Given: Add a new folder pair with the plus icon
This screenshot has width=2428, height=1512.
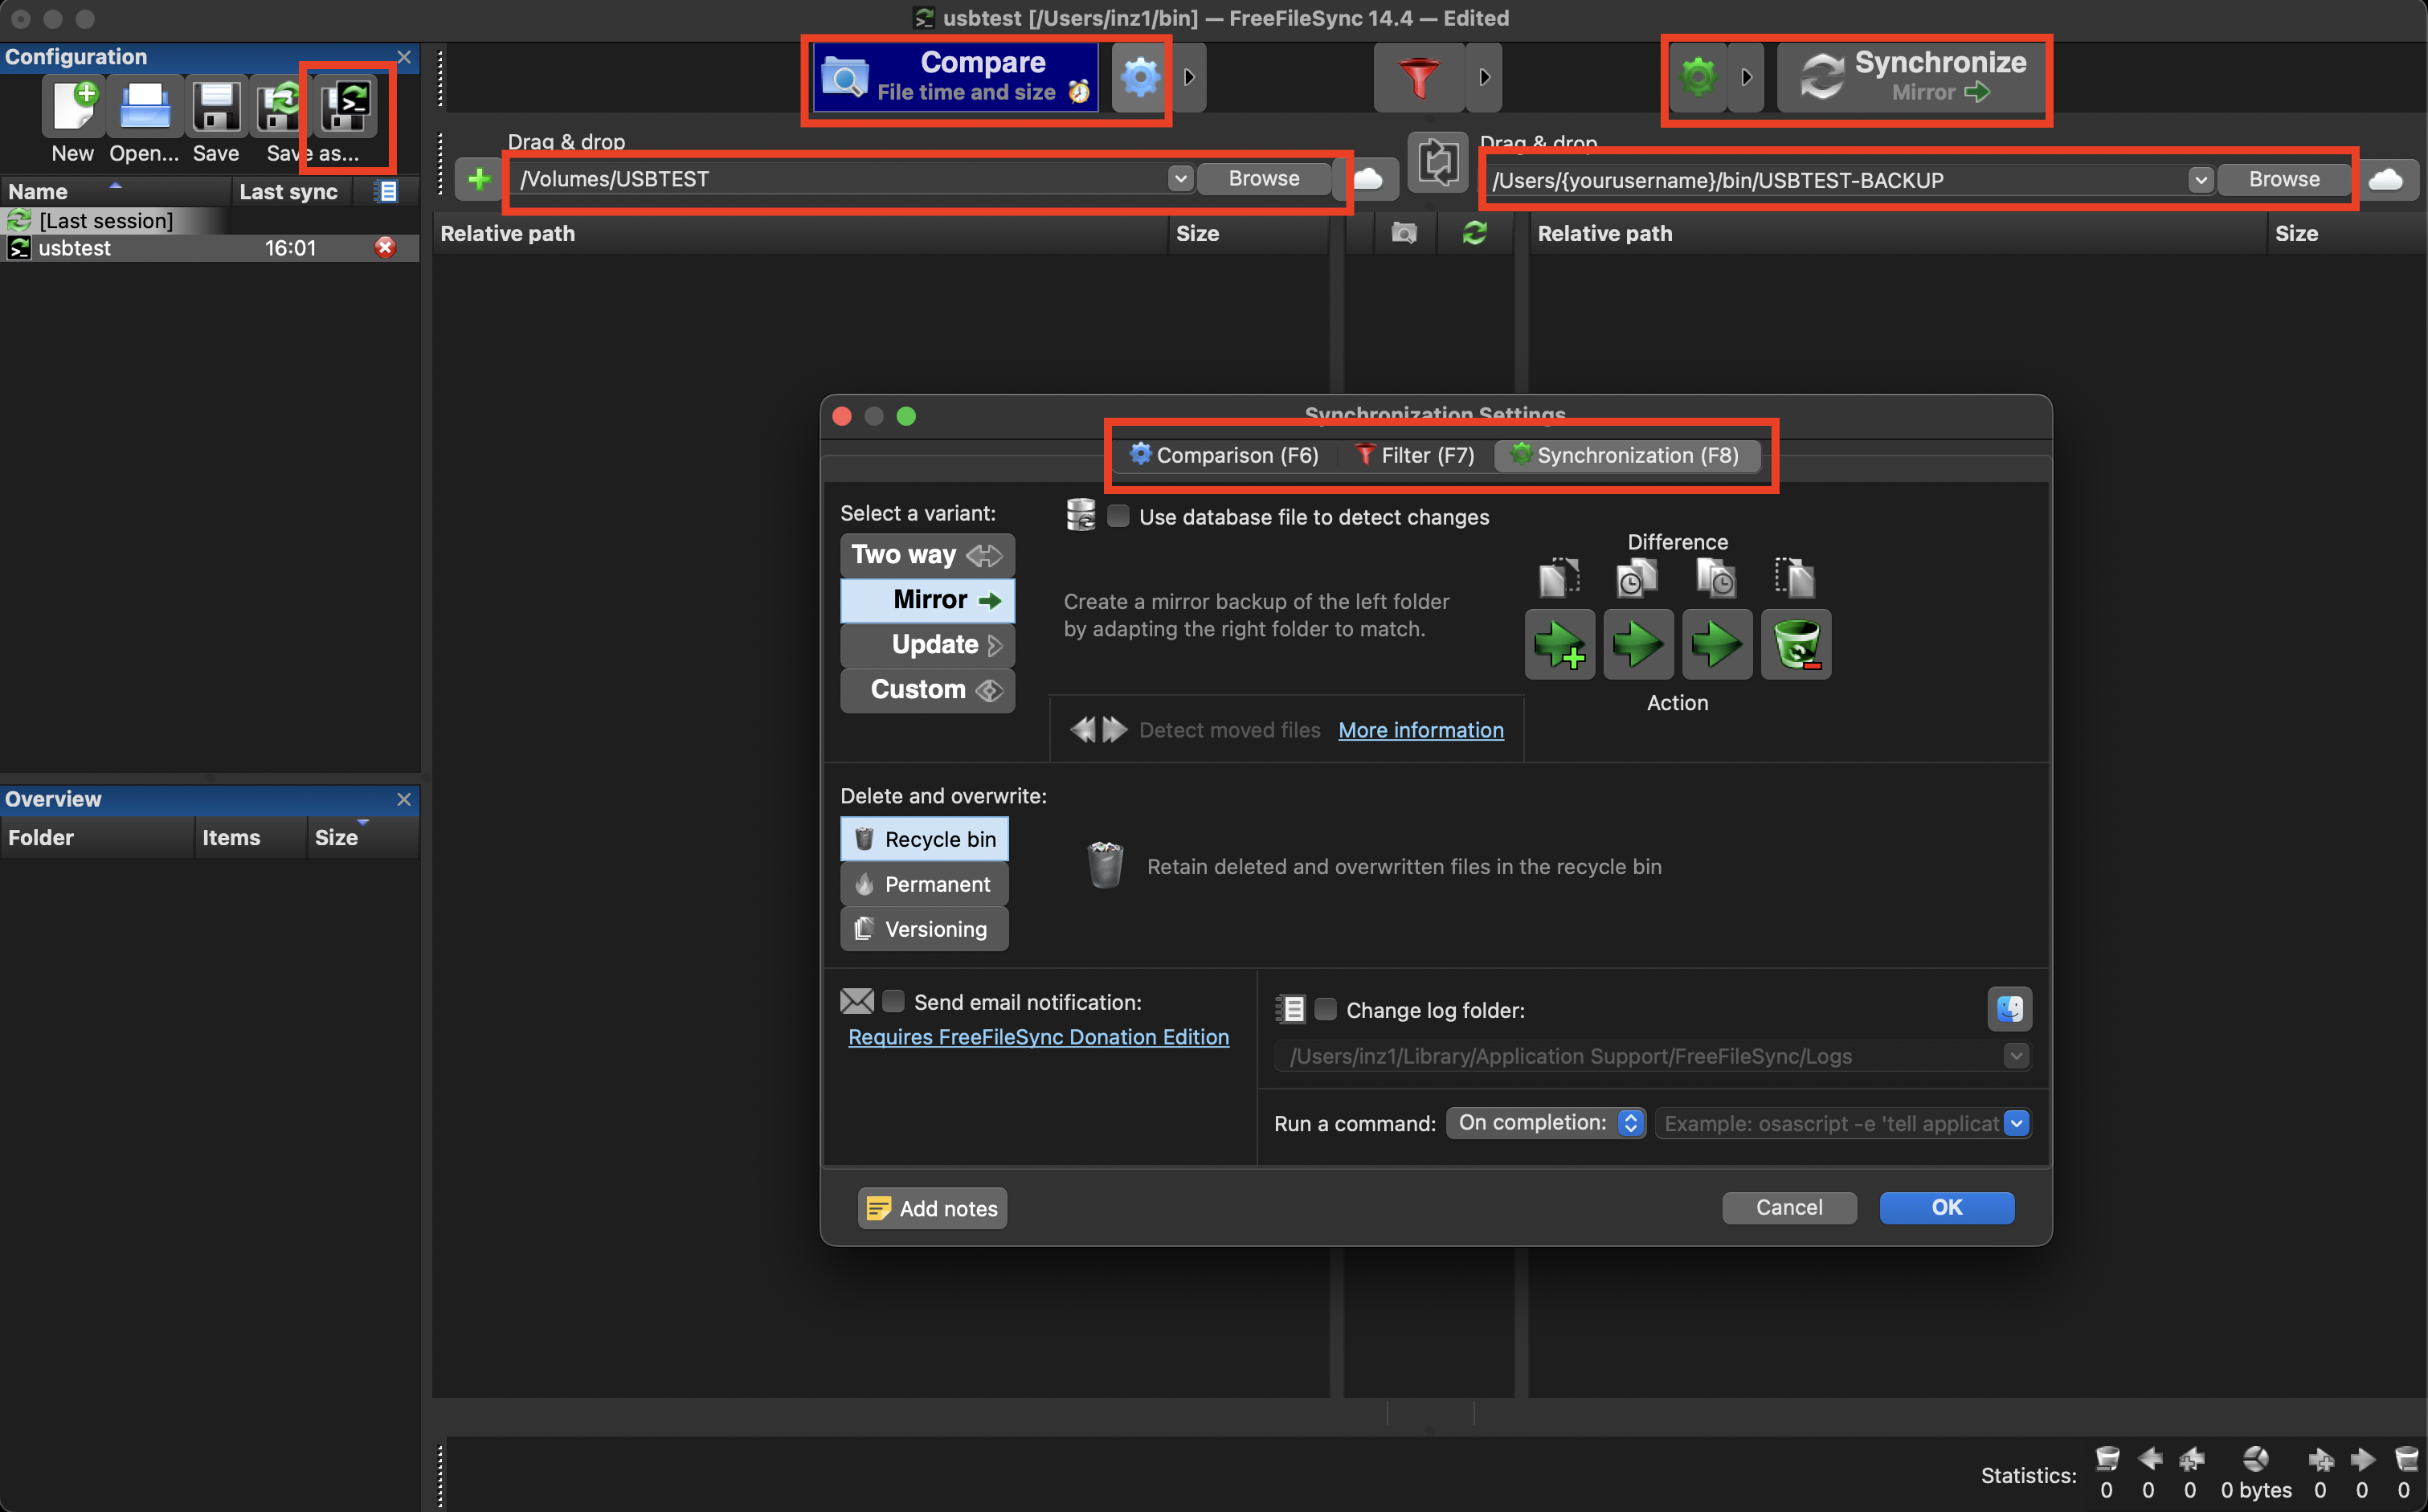Looking at the screenshot, I should [x=479, y=178].
